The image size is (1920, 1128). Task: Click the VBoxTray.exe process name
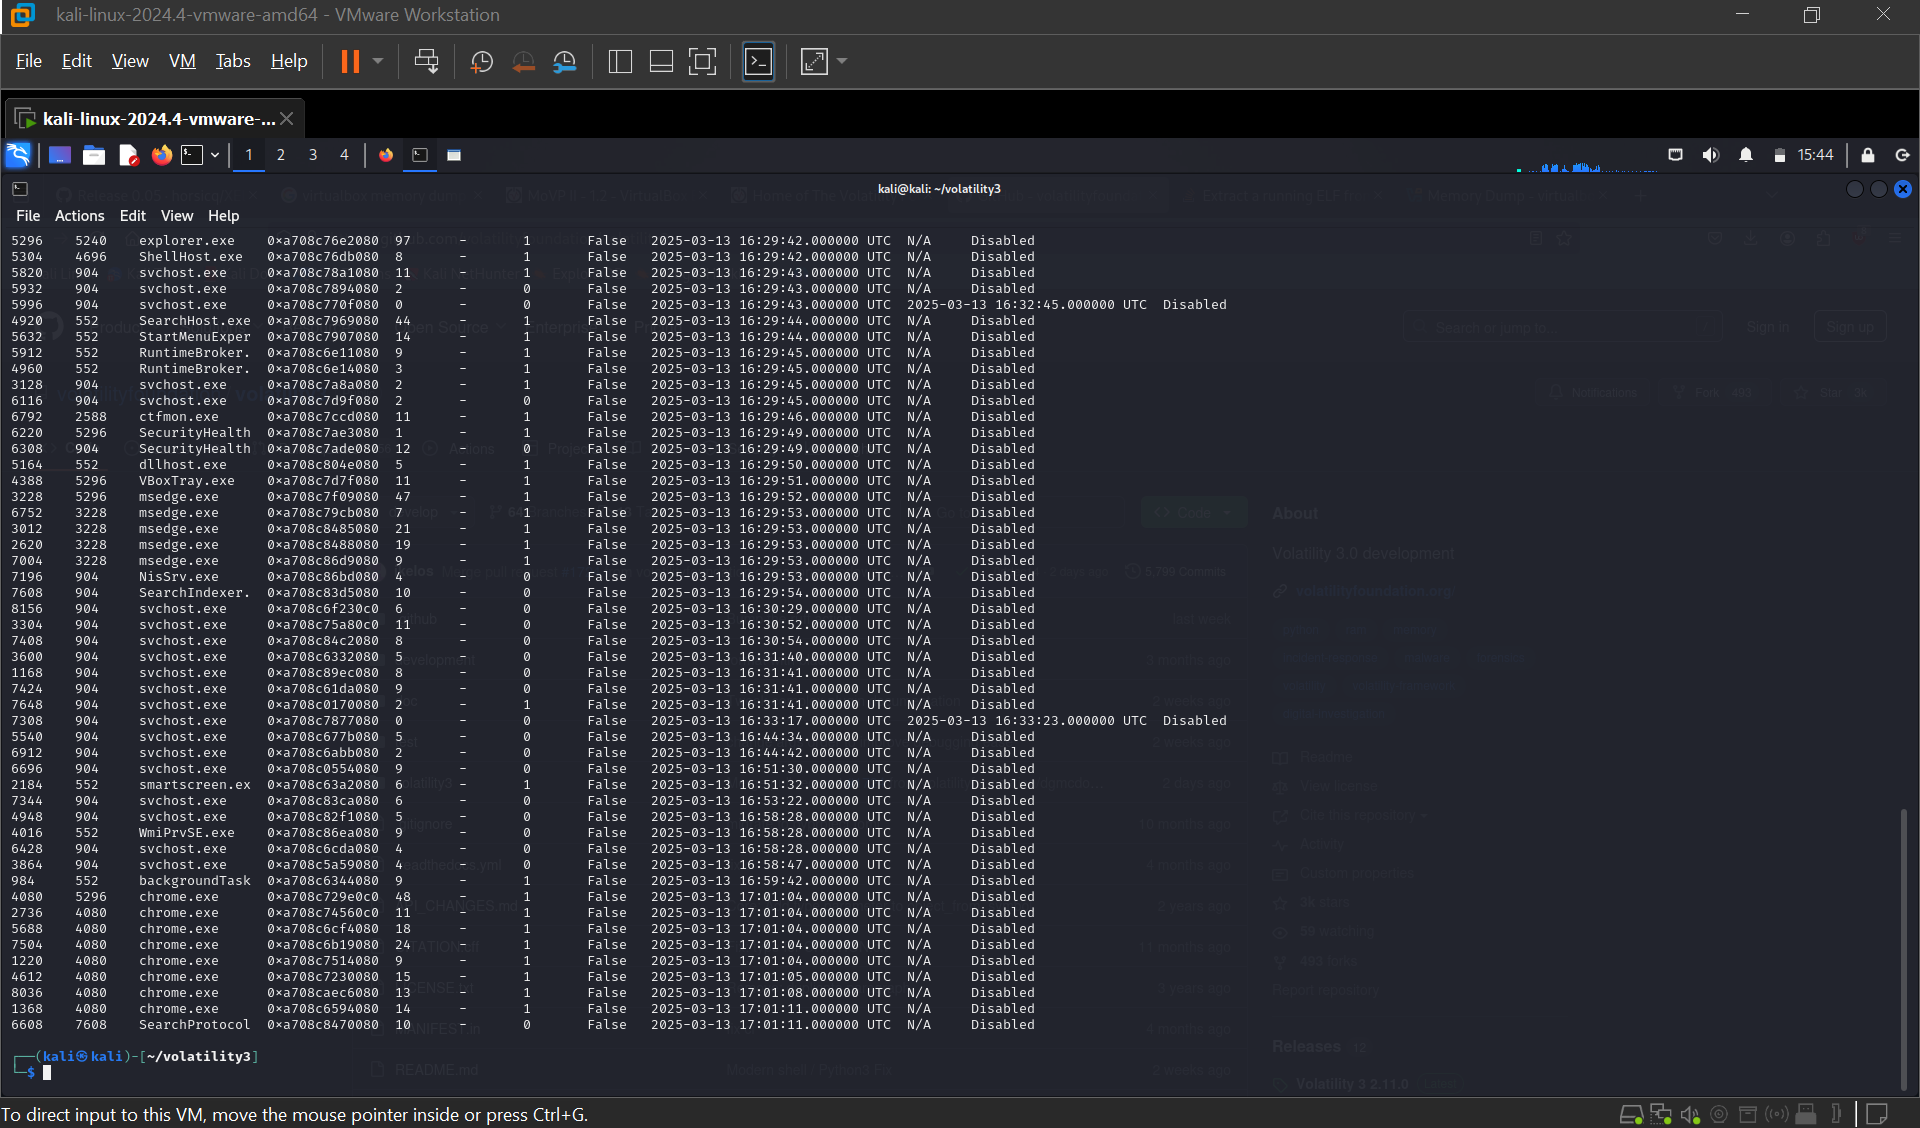(x=187, y=481)
